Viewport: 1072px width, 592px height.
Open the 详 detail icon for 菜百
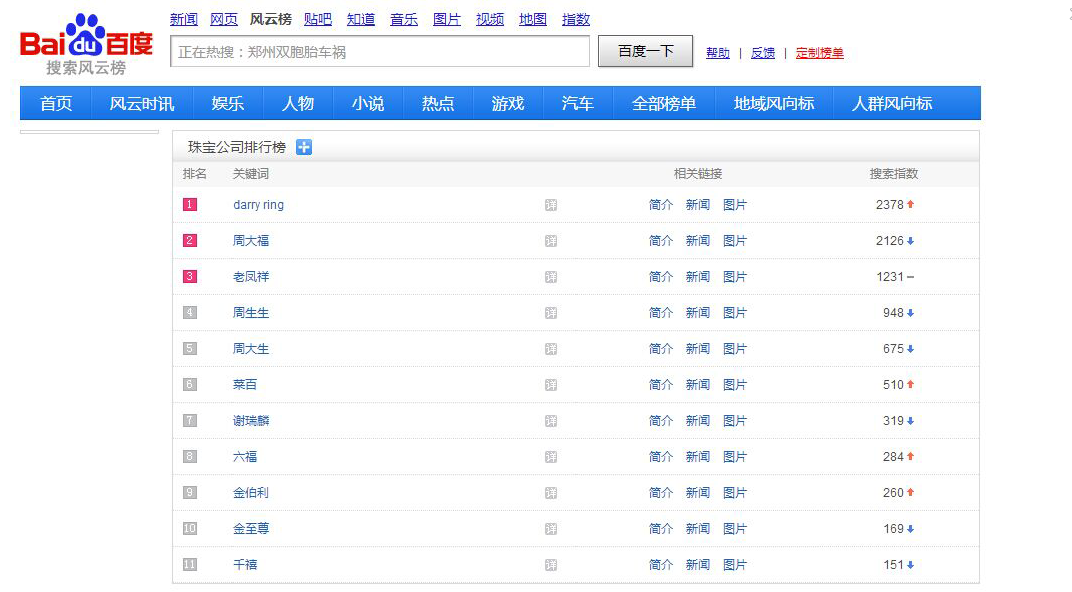(550, 385)
